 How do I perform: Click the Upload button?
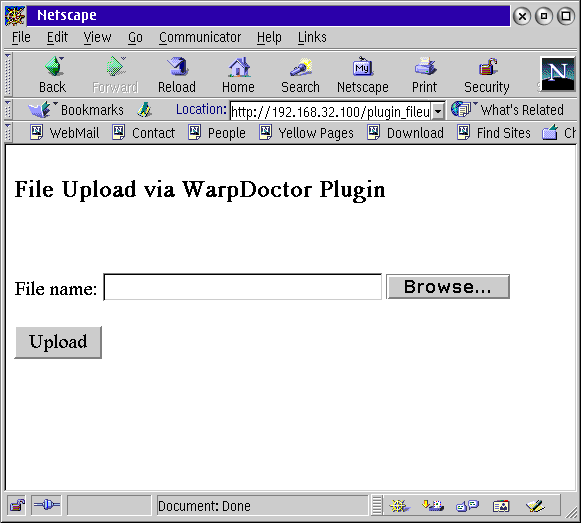pos(58,342)
